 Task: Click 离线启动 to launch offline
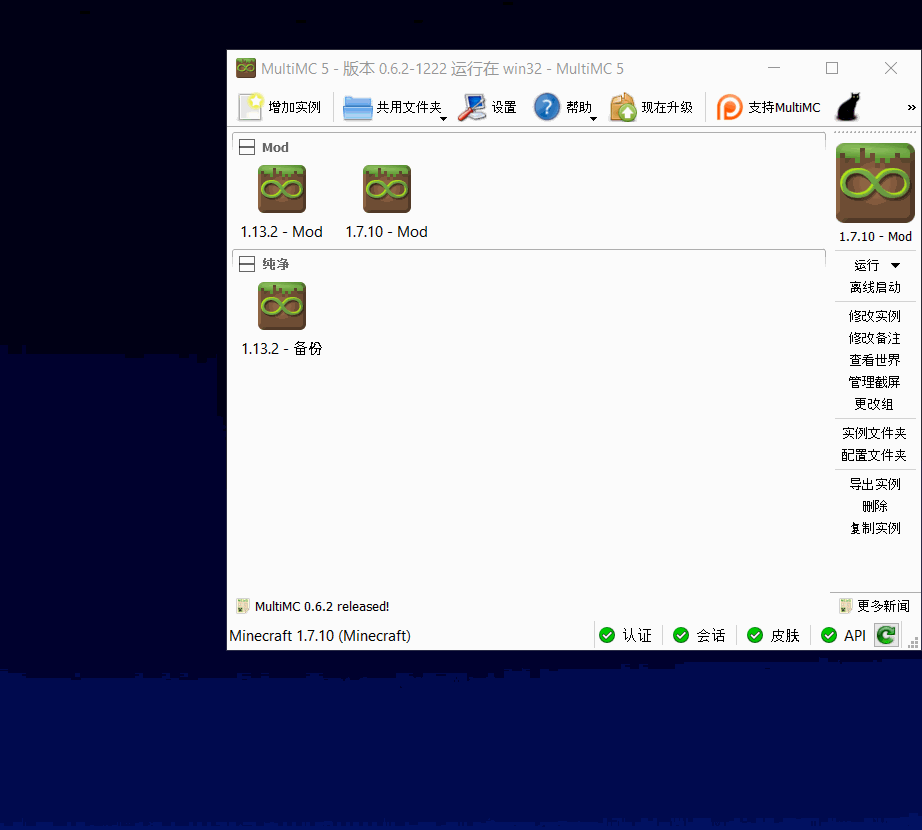pos(875,287)
